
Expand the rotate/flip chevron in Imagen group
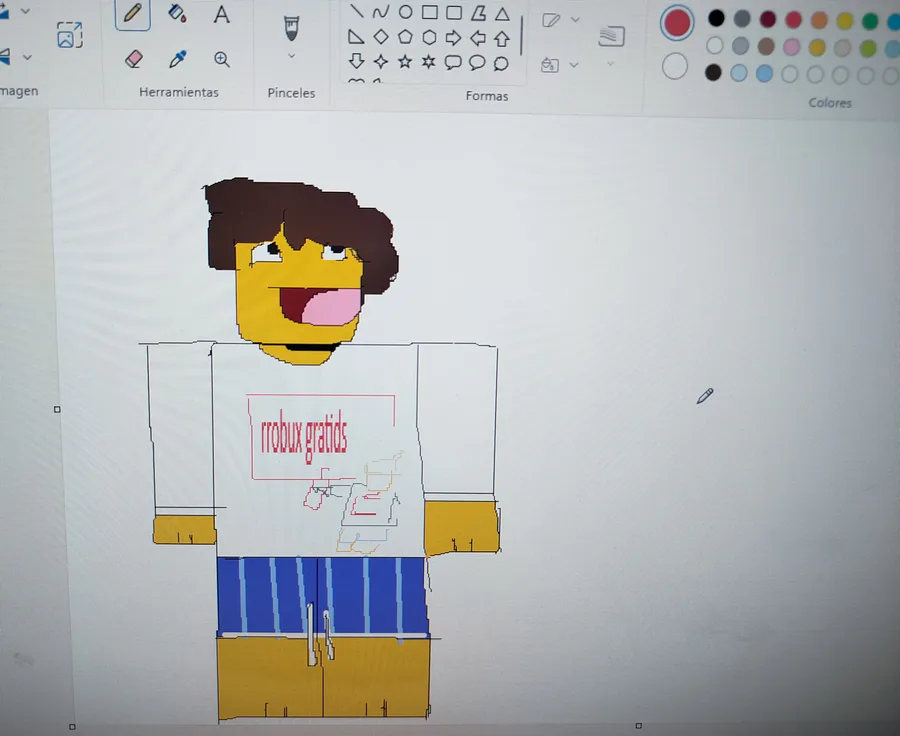click(27, 57)
